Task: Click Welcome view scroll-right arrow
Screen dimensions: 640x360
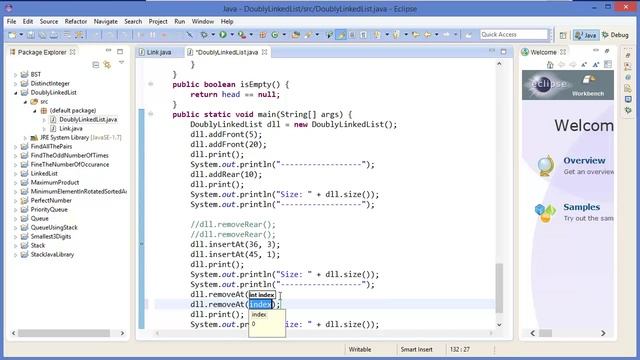Action: (603, 333)
